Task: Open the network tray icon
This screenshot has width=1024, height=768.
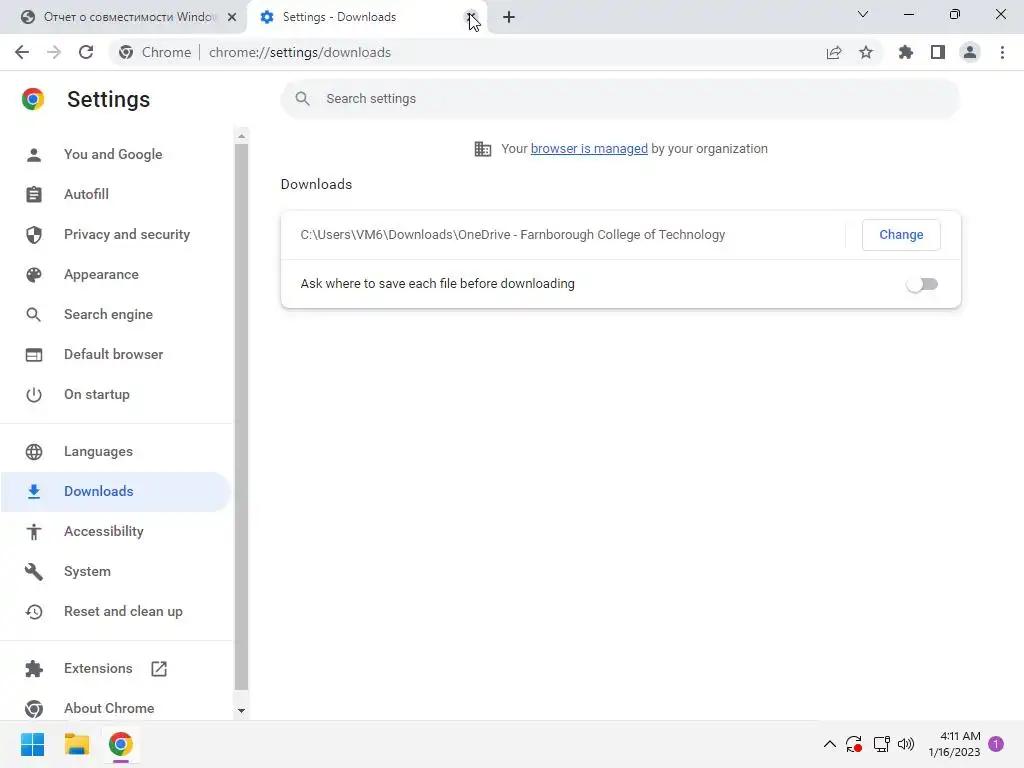Action: (882, 744)
